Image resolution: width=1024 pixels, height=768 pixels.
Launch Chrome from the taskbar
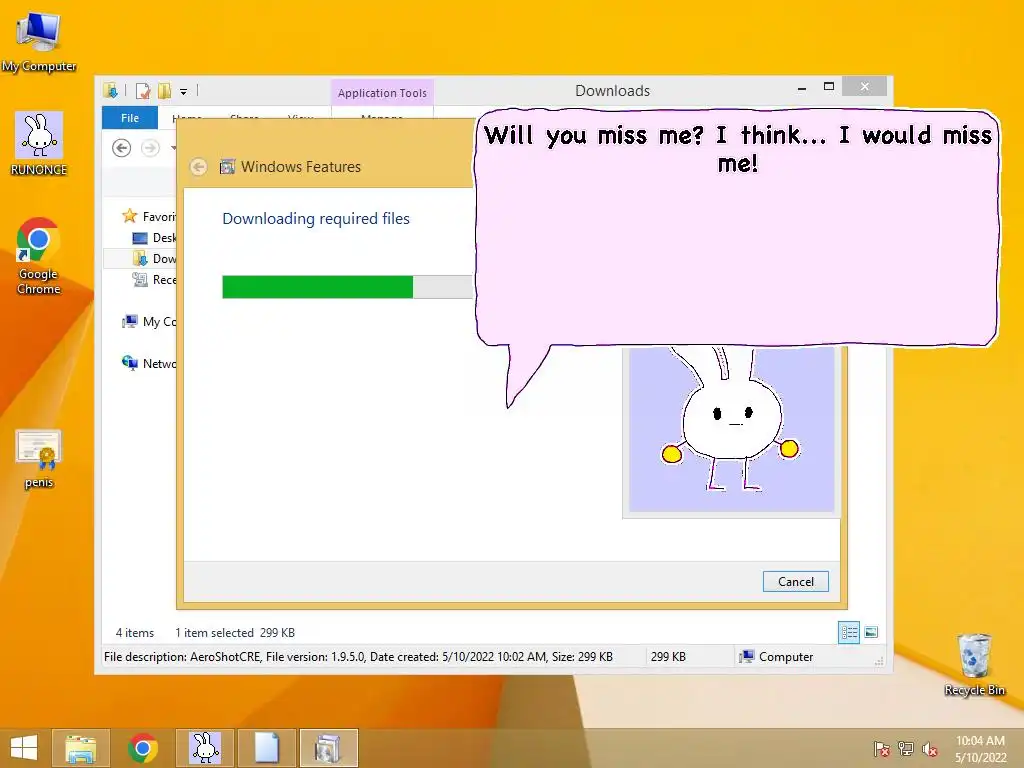pos(142,748)
